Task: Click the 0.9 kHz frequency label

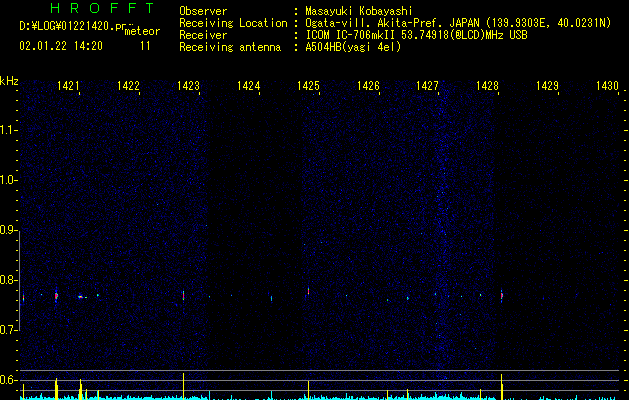Action: [x=8, y=230]
